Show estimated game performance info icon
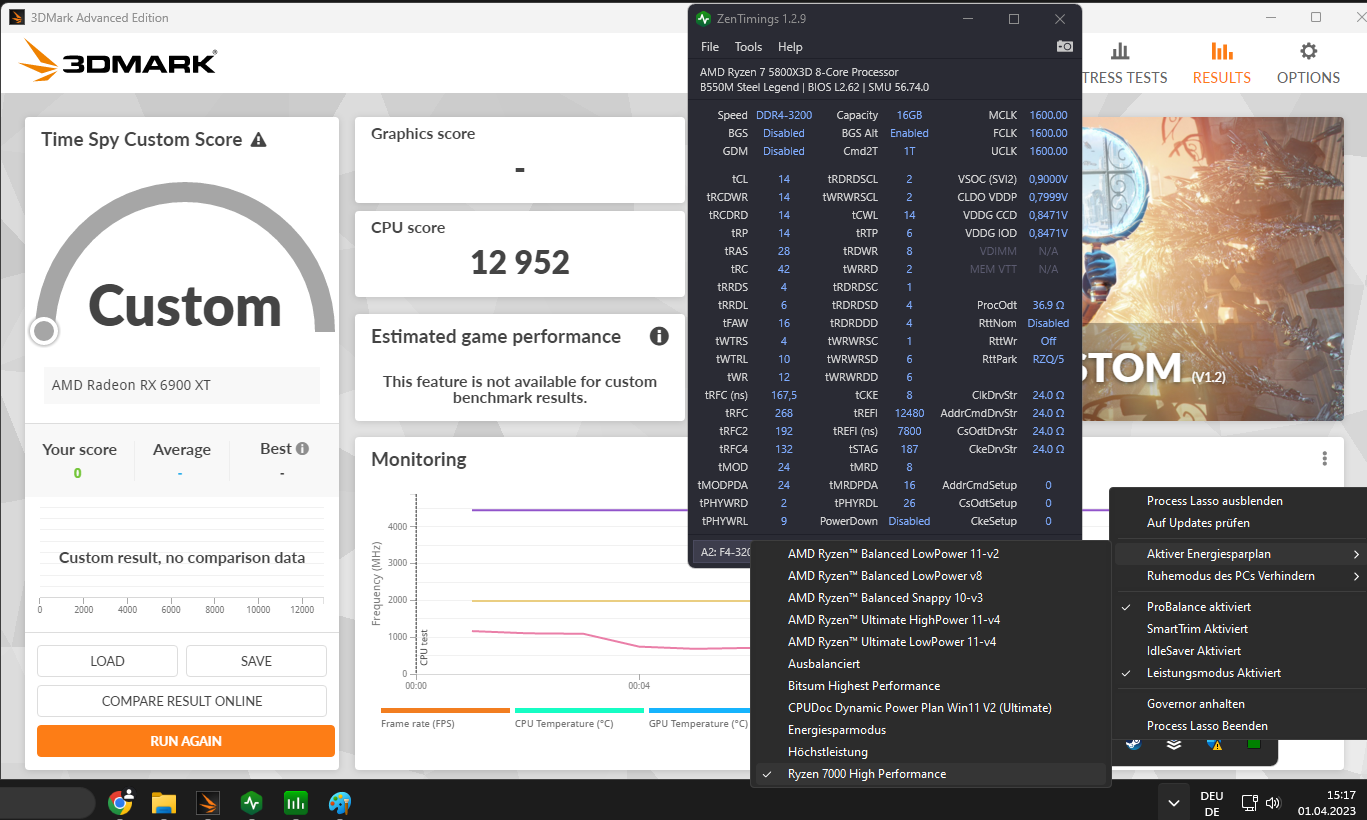The width and height of the screenshot is (1367, 820). pos(659,336)
